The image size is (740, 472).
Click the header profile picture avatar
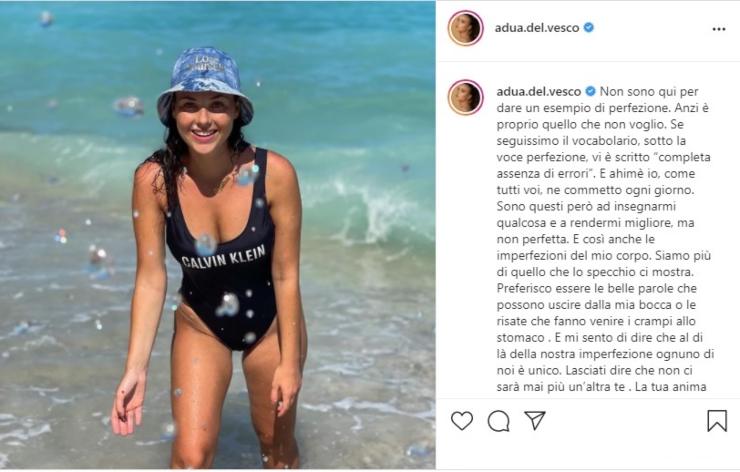[x=465, y=28]
